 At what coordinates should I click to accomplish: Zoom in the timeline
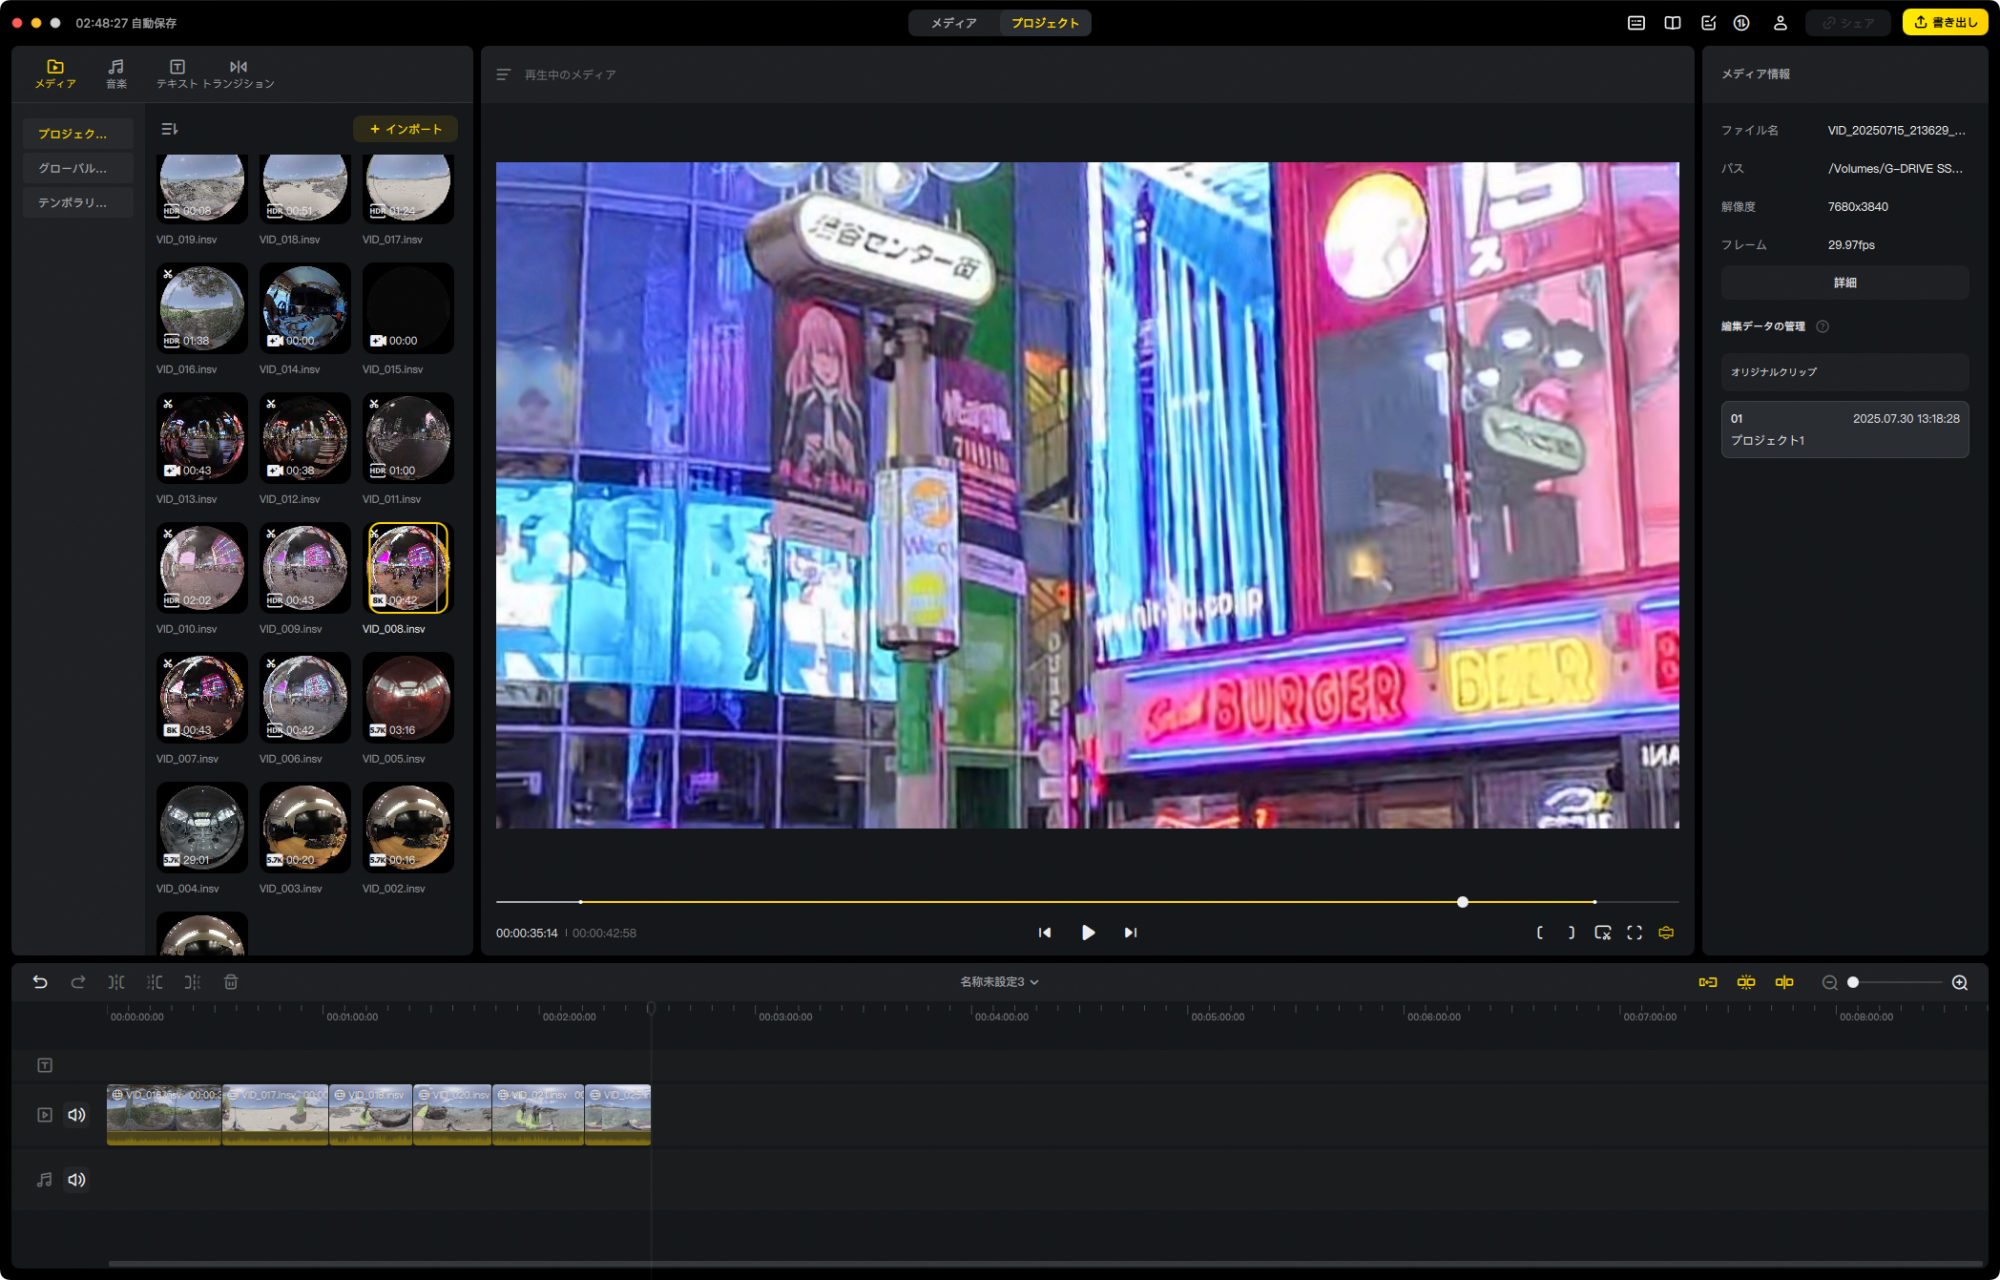click(x=1960, y=983)
